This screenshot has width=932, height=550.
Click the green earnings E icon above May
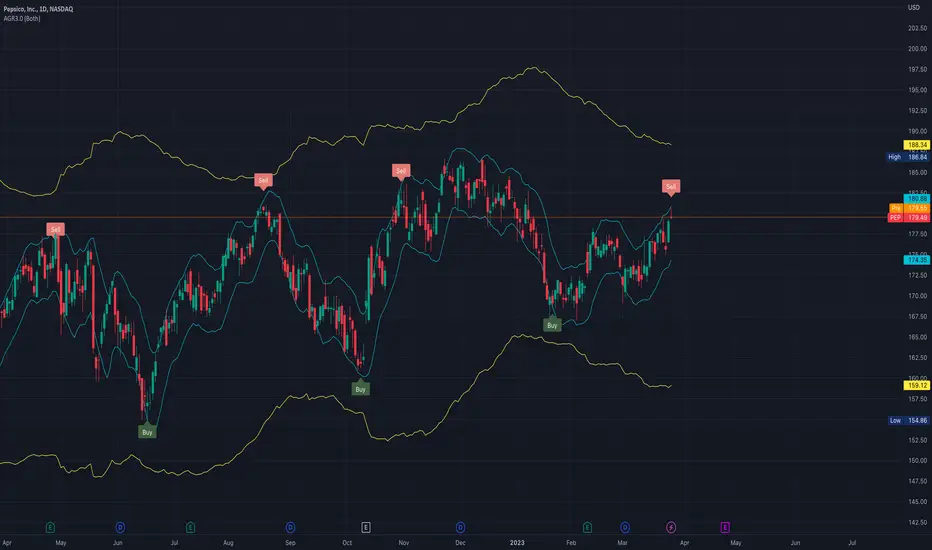[x=50, y=527]
